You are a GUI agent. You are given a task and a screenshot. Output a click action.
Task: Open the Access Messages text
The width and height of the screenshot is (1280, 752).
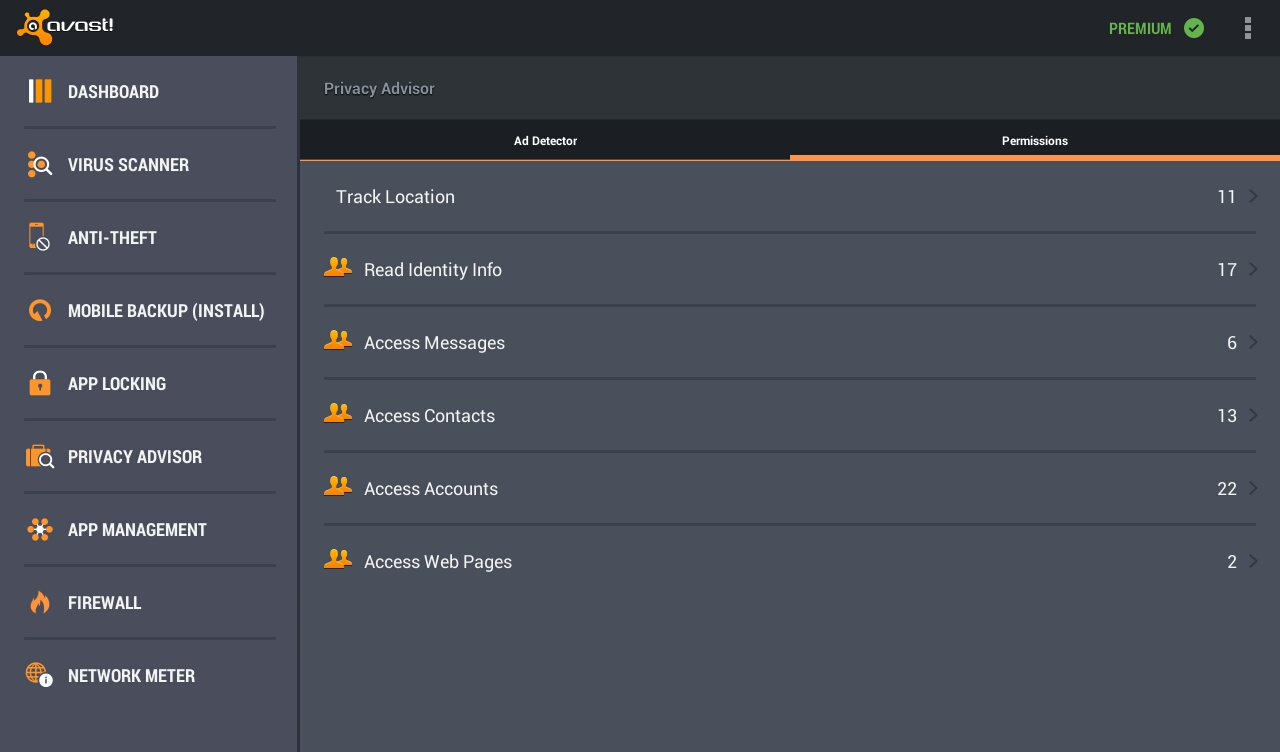(x=434, y=343)
